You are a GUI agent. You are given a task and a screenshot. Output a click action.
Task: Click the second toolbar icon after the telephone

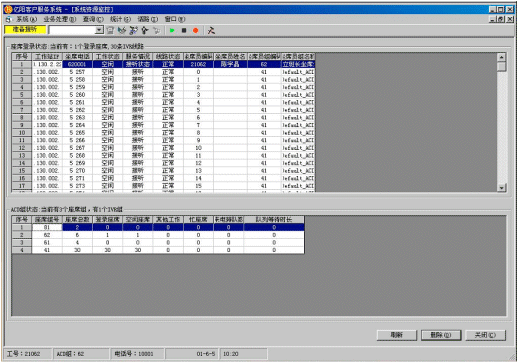click(x=122, y=30)
